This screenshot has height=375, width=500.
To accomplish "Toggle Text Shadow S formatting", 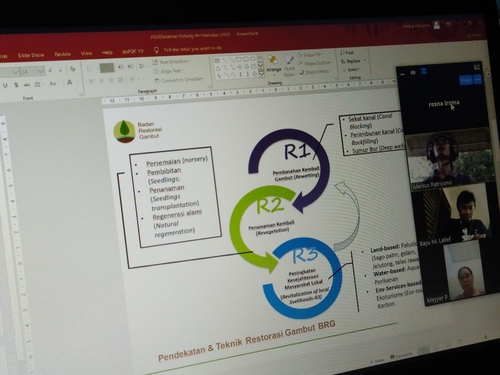I will pos(16,85).
